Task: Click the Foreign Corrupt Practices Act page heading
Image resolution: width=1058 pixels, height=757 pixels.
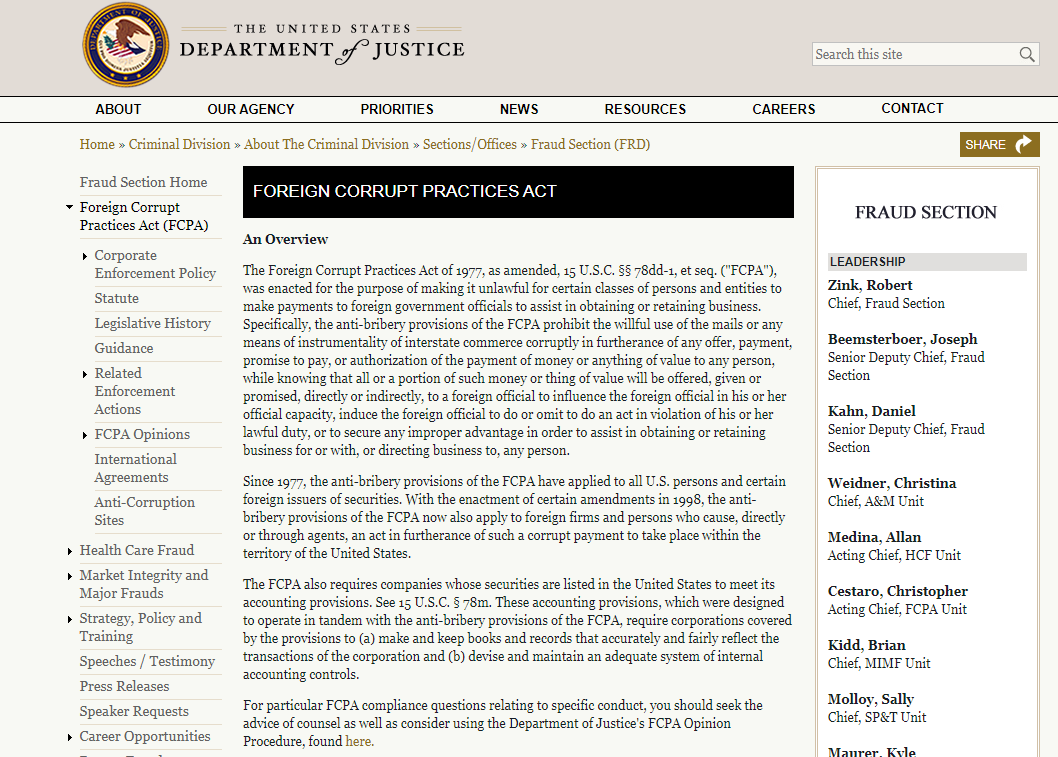Action: pos(405,192)
